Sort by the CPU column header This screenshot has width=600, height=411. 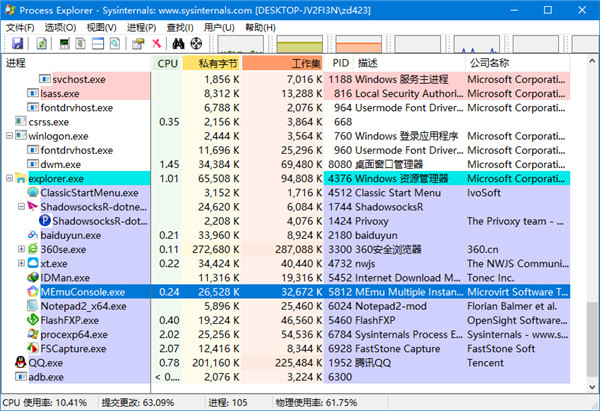(167, 63)
